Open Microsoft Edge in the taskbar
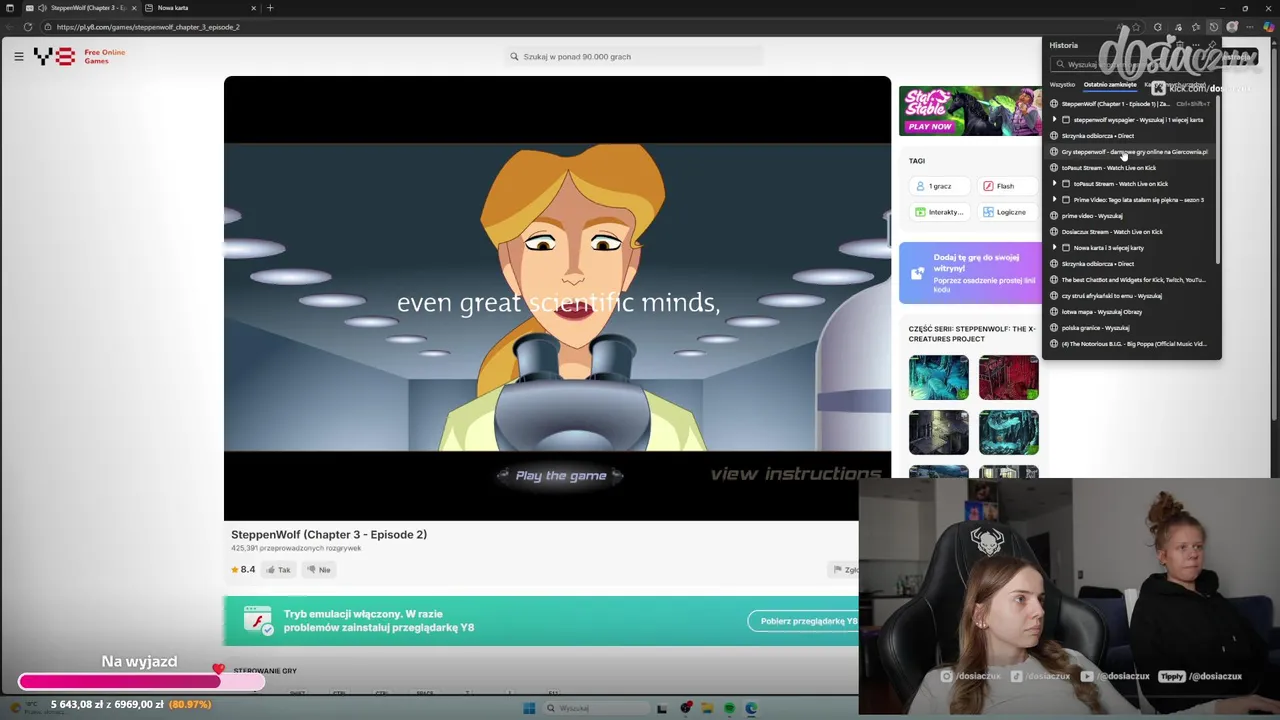1280x720 pixels. [x=751, y=708]
